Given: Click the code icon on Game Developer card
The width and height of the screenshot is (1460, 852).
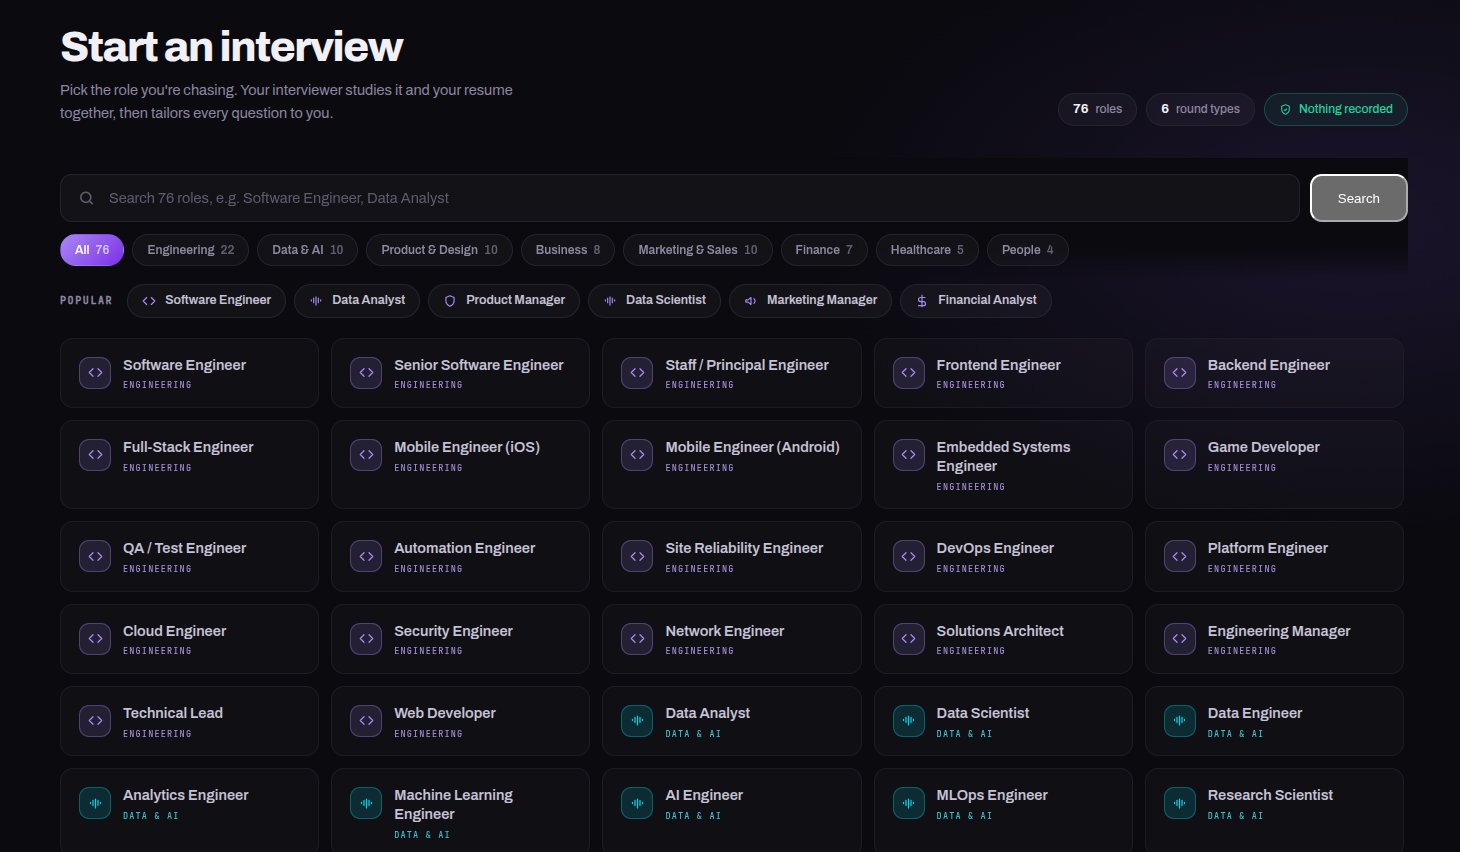Looking at the screenshot, I should coord(1180,455).
